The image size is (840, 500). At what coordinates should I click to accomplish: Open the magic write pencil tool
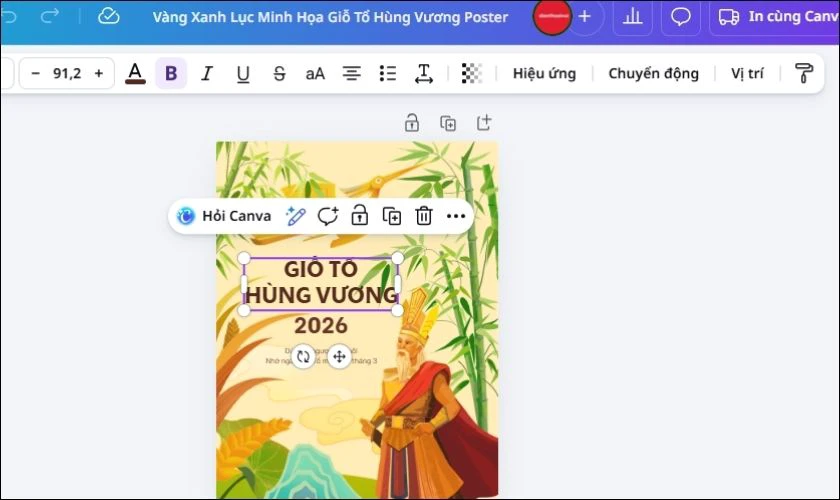pos(295,216)
